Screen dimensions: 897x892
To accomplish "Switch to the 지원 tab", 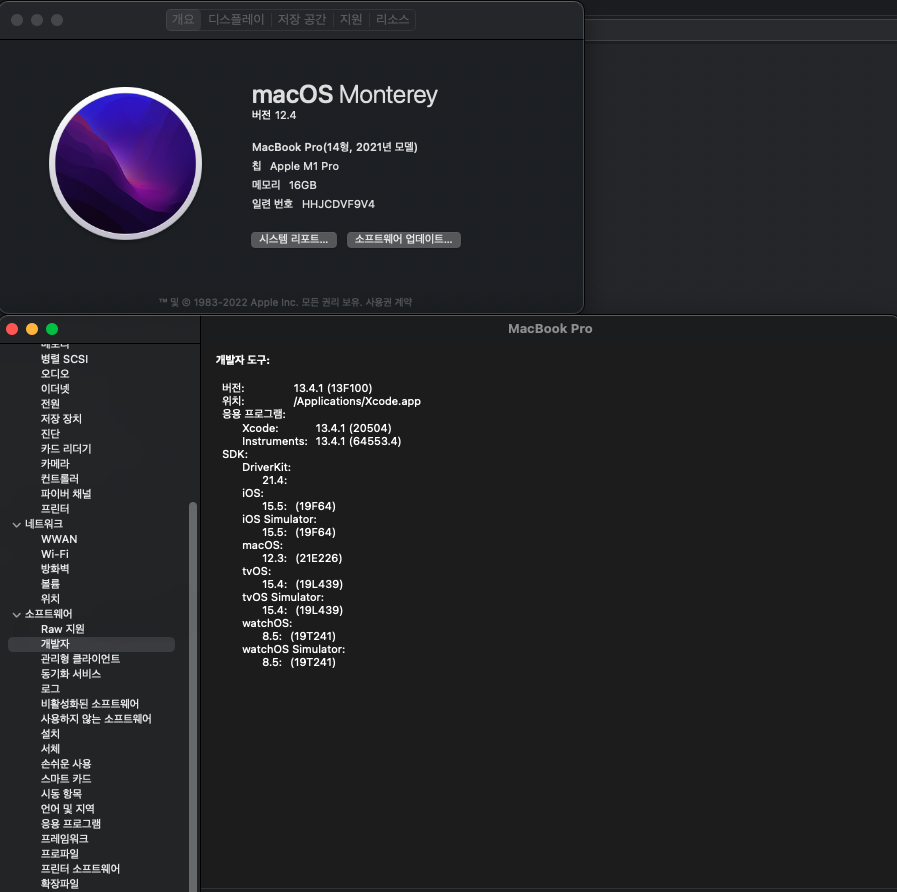I will click(x=351, y=19).
